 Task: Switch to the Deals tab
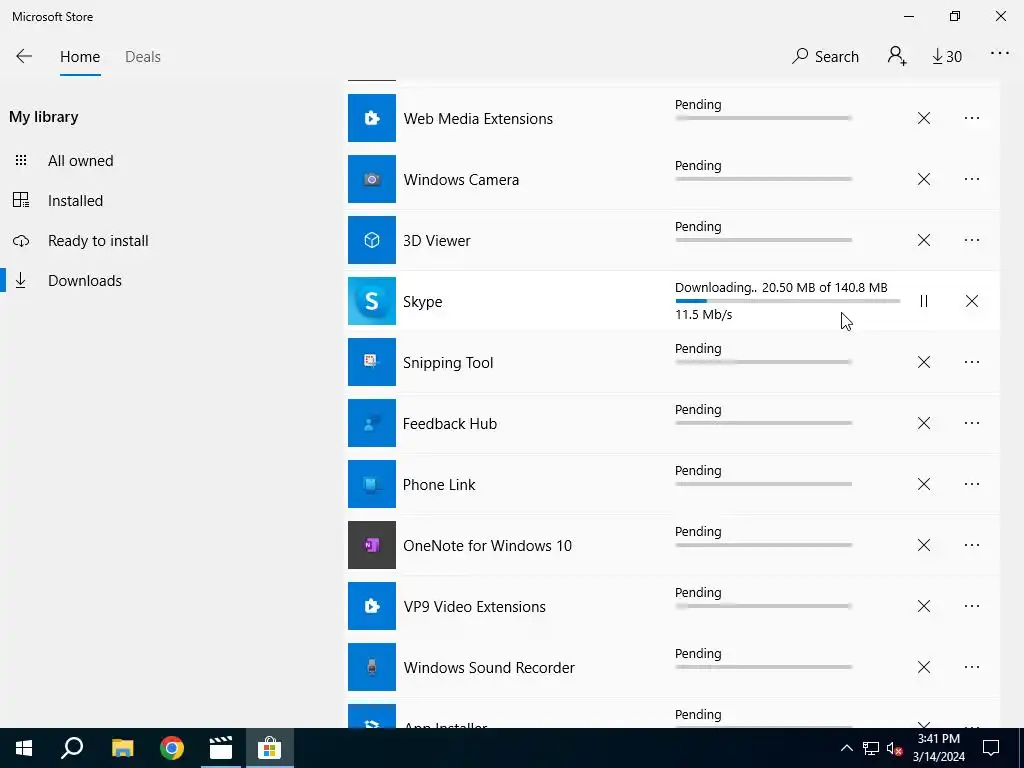(143, 57)
